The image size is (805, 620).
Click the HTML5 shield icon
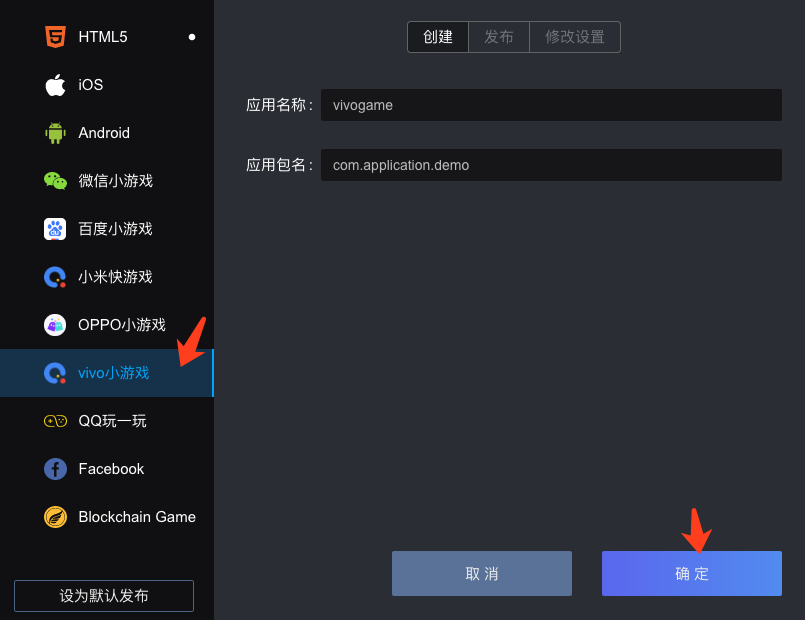[55, 37]
